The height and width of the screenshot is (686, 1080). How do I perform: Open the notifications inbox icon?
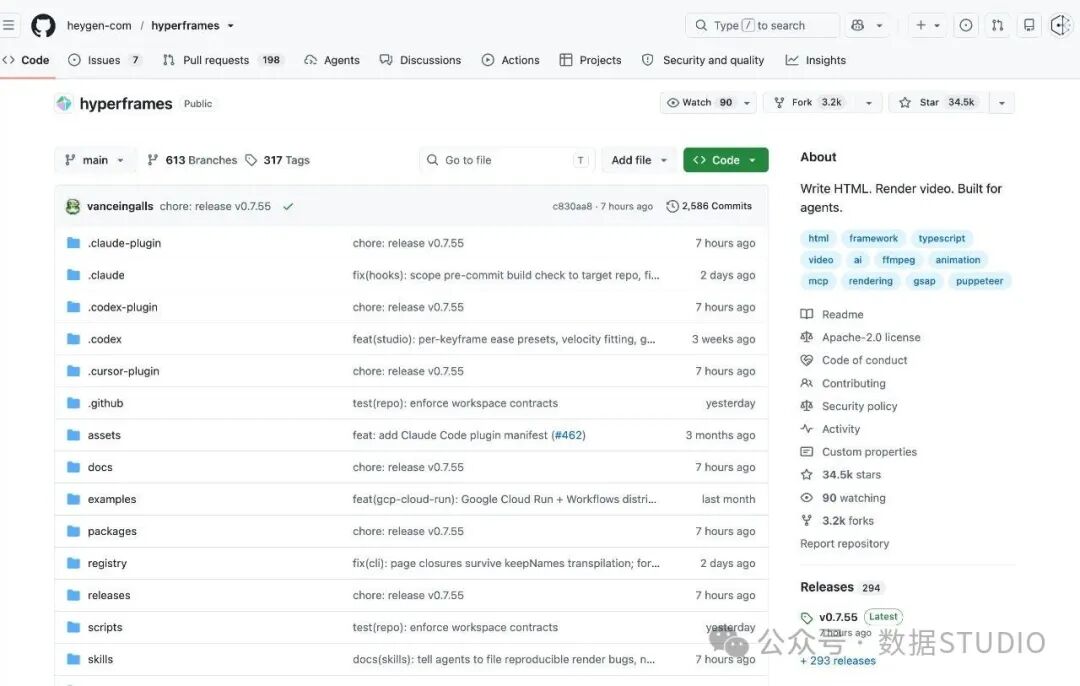coord(1029,25)
